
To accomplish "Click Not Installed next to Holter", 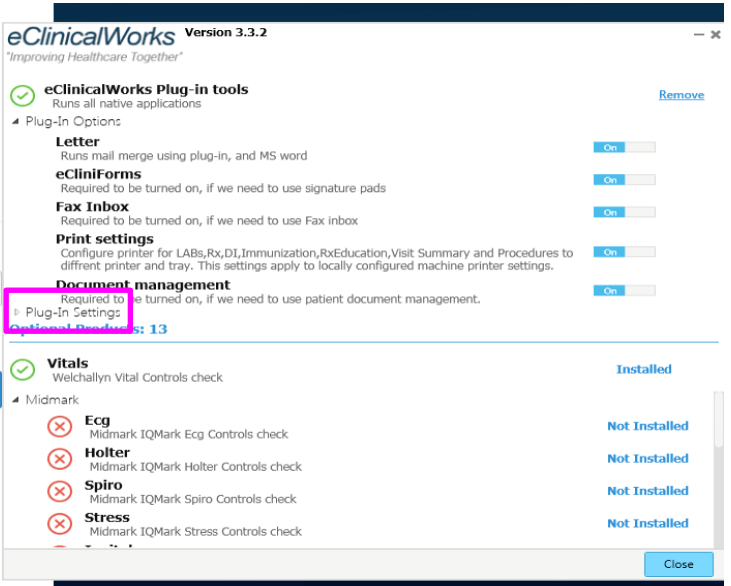I will [x=648, y=459].
